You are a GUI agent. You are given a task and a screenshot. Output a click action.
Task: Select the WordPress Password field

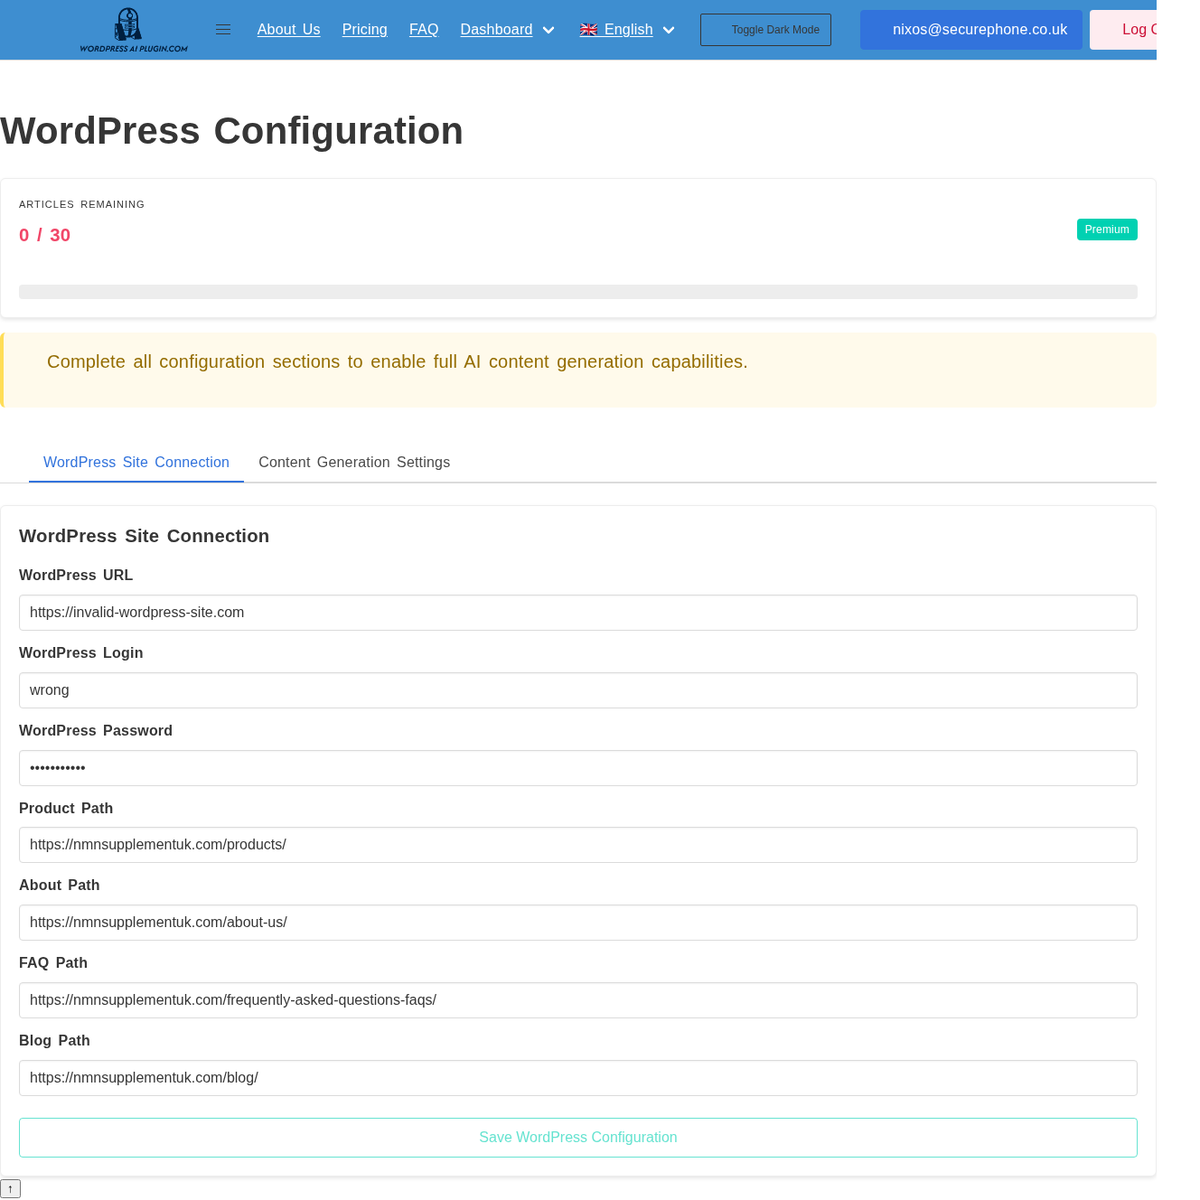(578, 768)
